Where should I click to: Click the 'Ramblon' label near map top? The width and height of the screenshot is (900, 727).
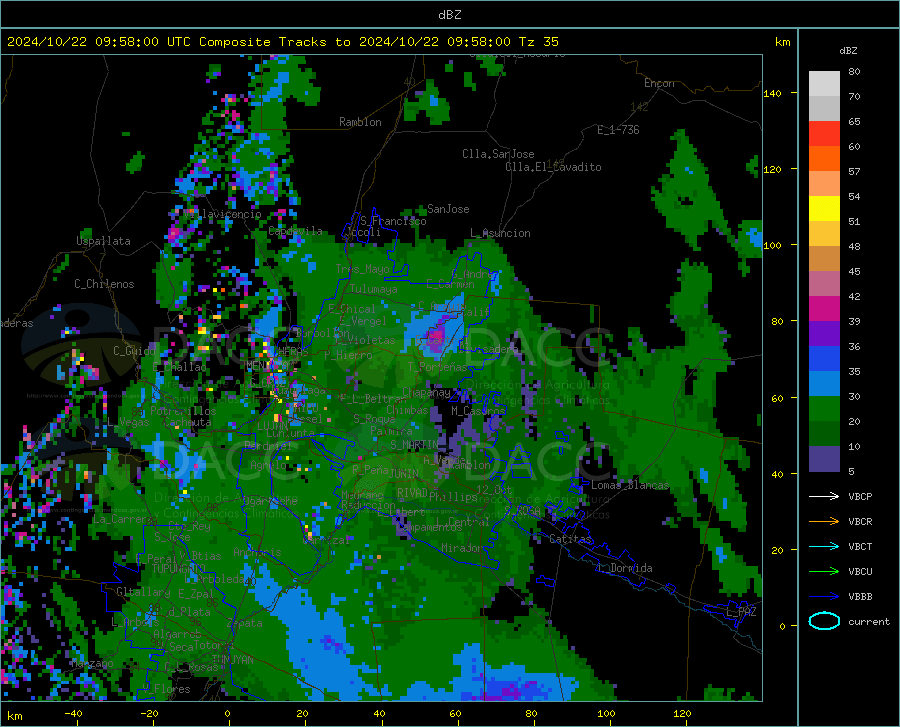(360, 122)
